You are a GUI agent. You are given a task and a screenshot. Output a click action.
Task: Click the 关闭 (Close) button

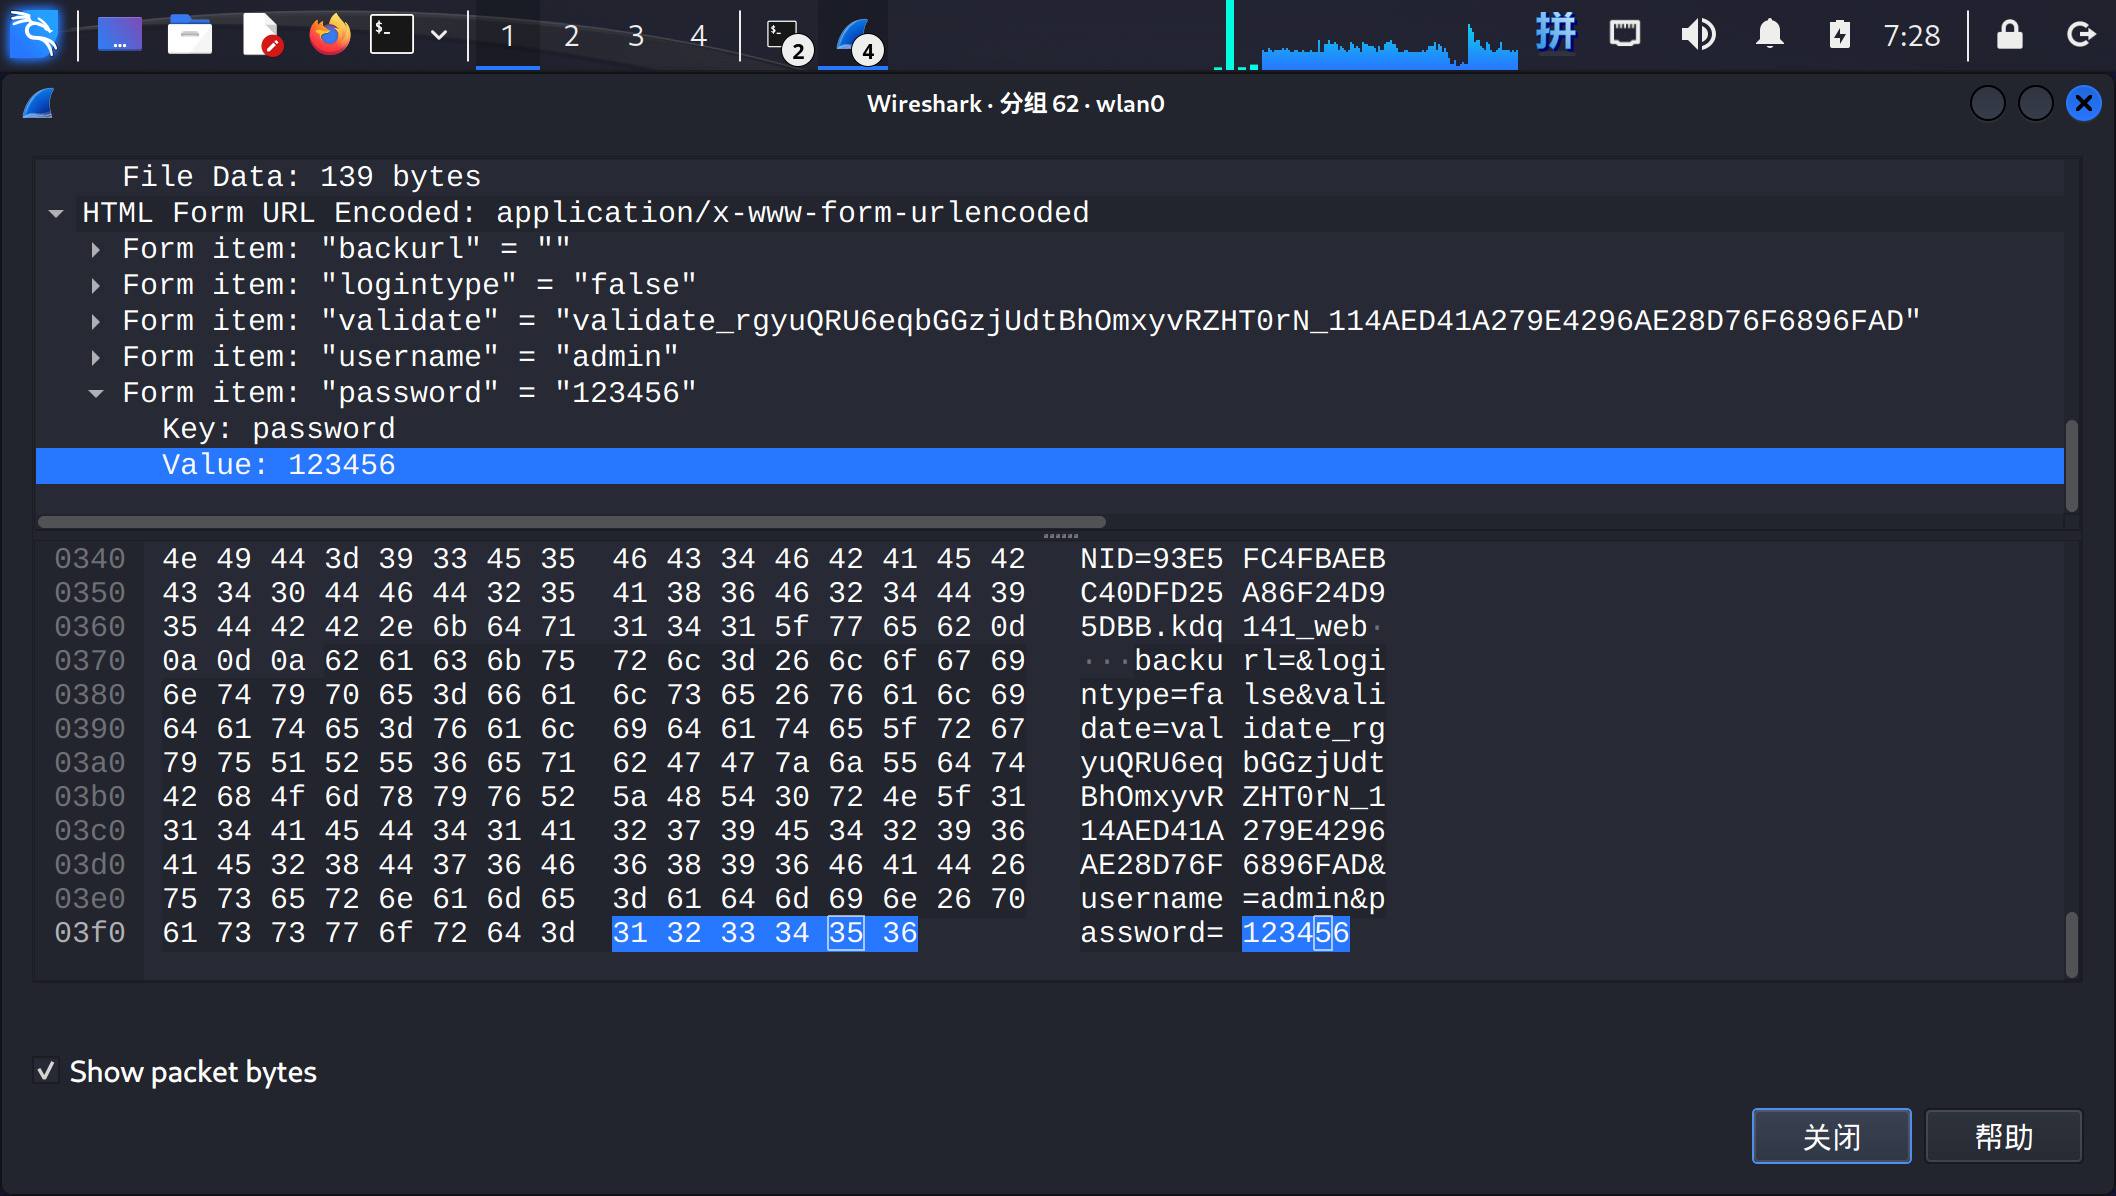click(x=1831, y=1136)
